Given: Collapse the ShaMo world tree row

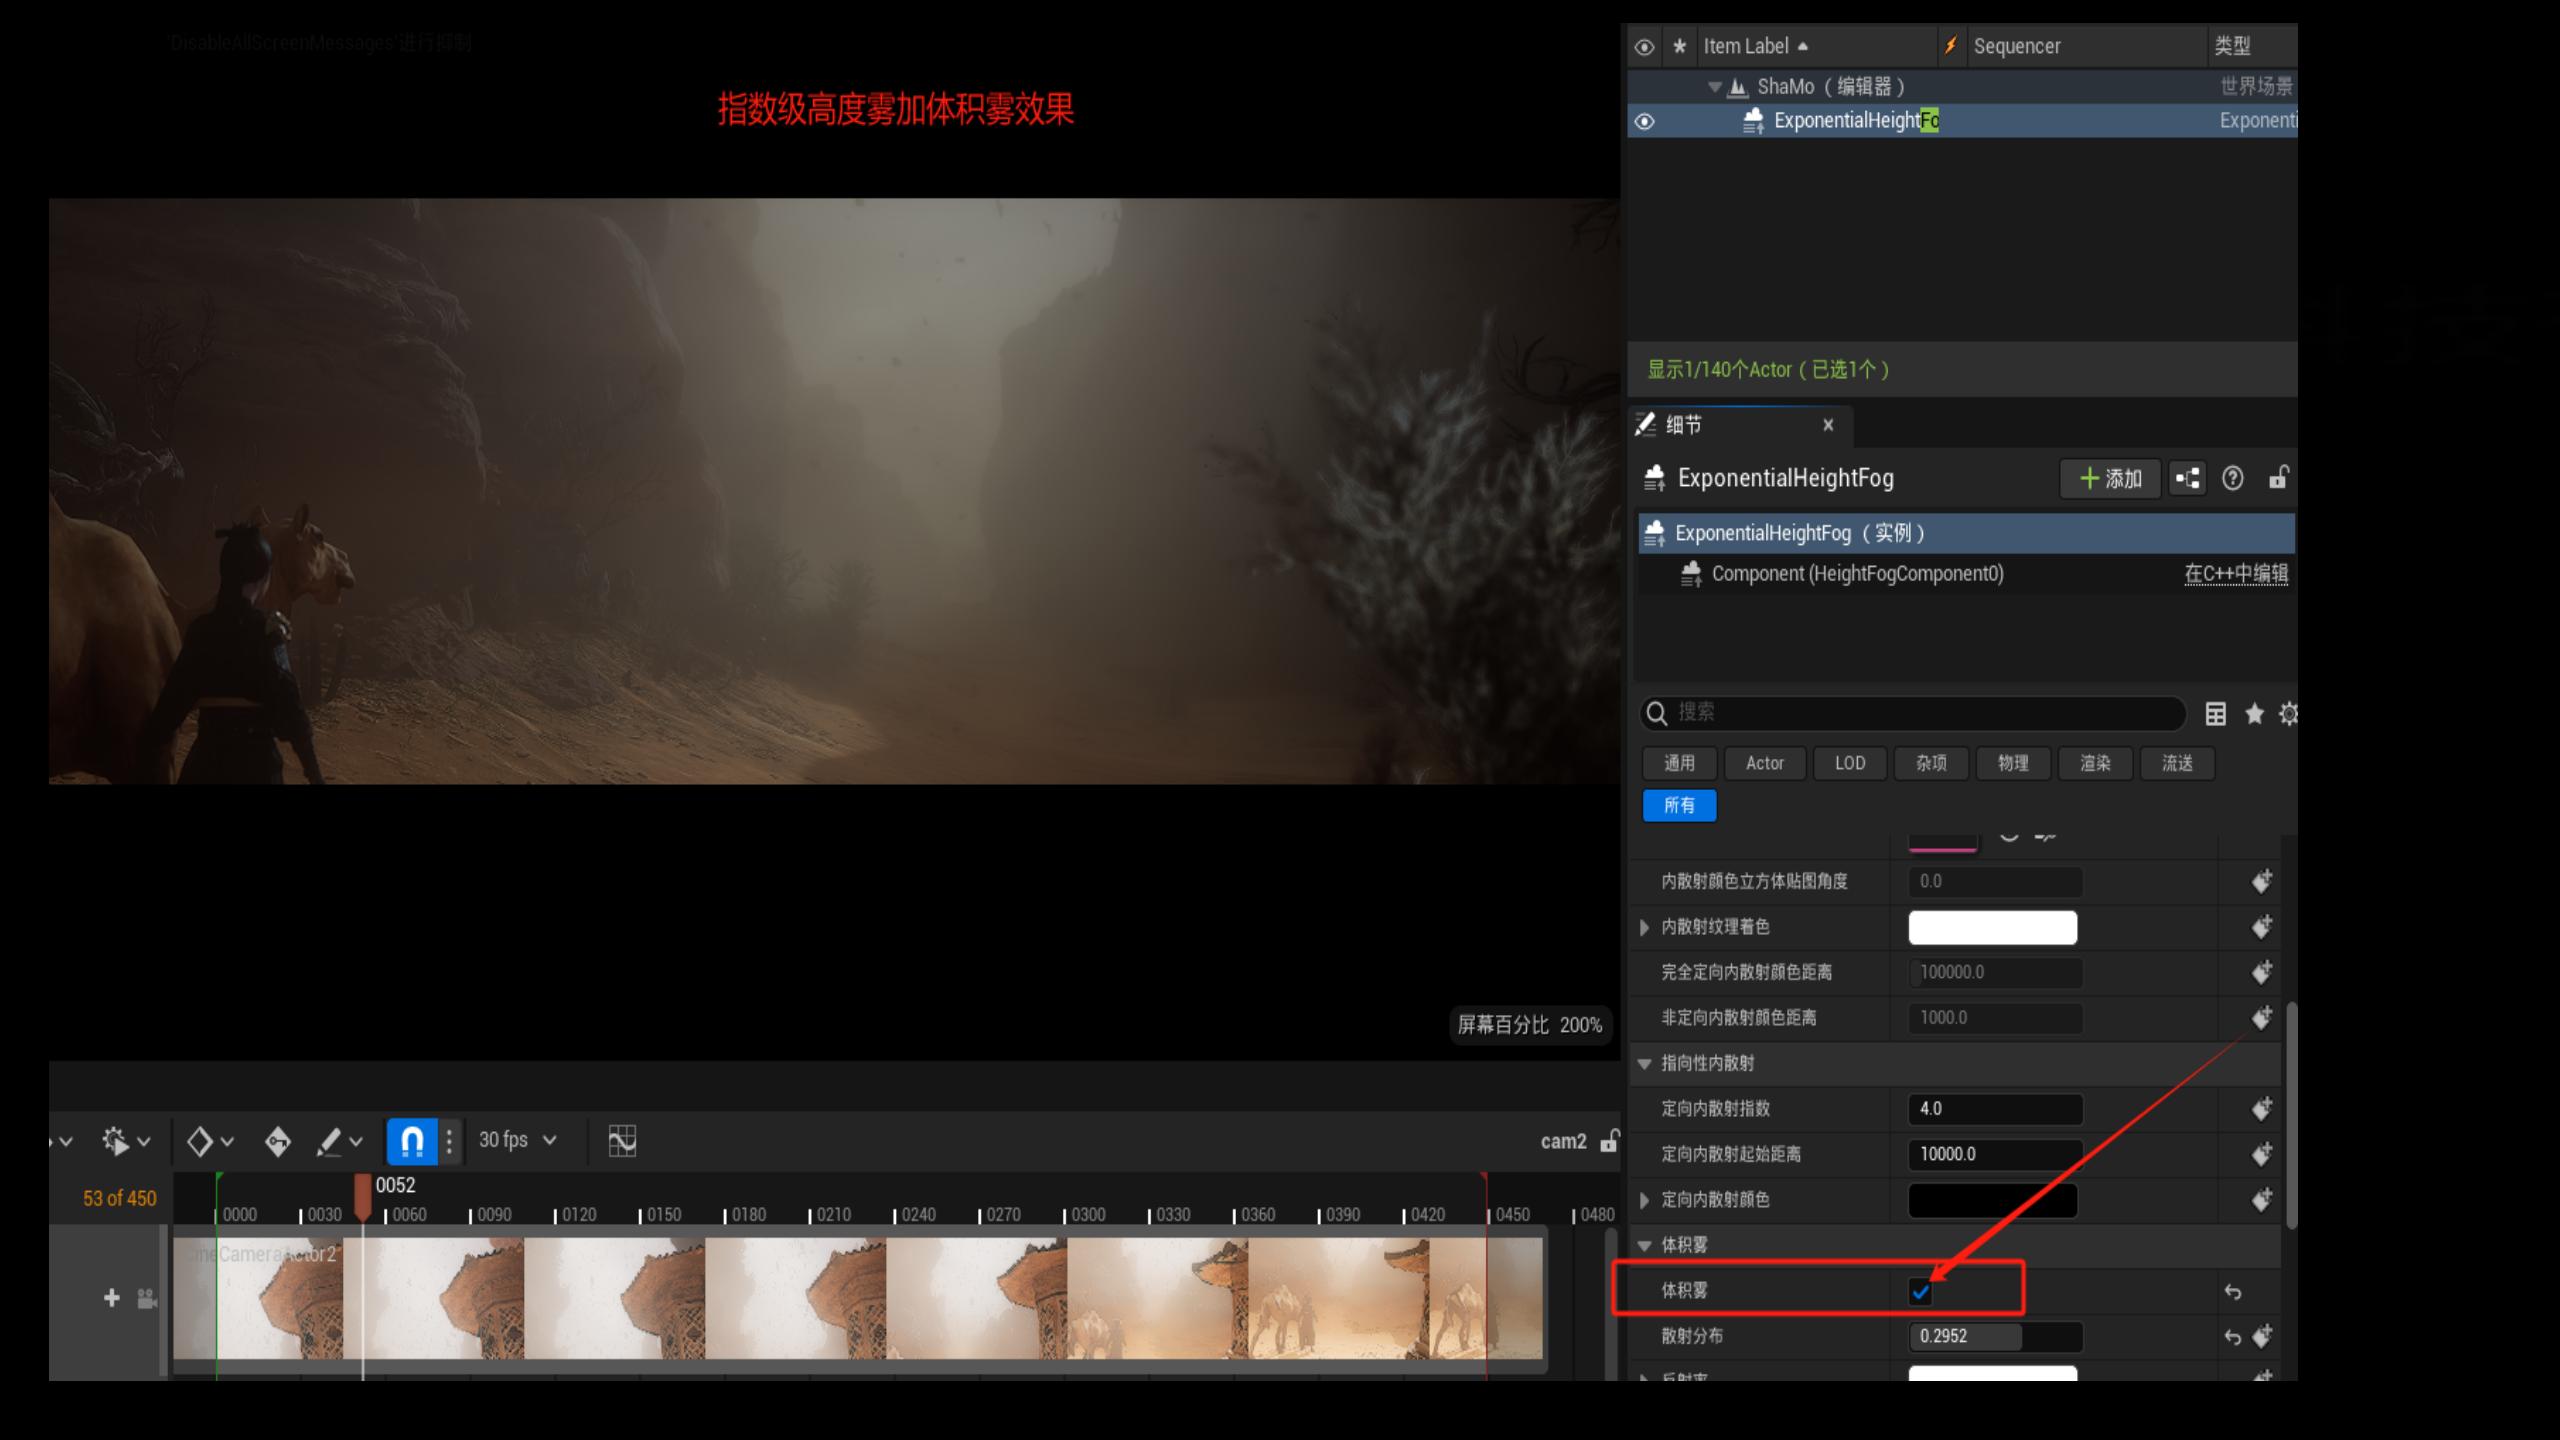Looking at the screenshot, I should point(1714,87).
